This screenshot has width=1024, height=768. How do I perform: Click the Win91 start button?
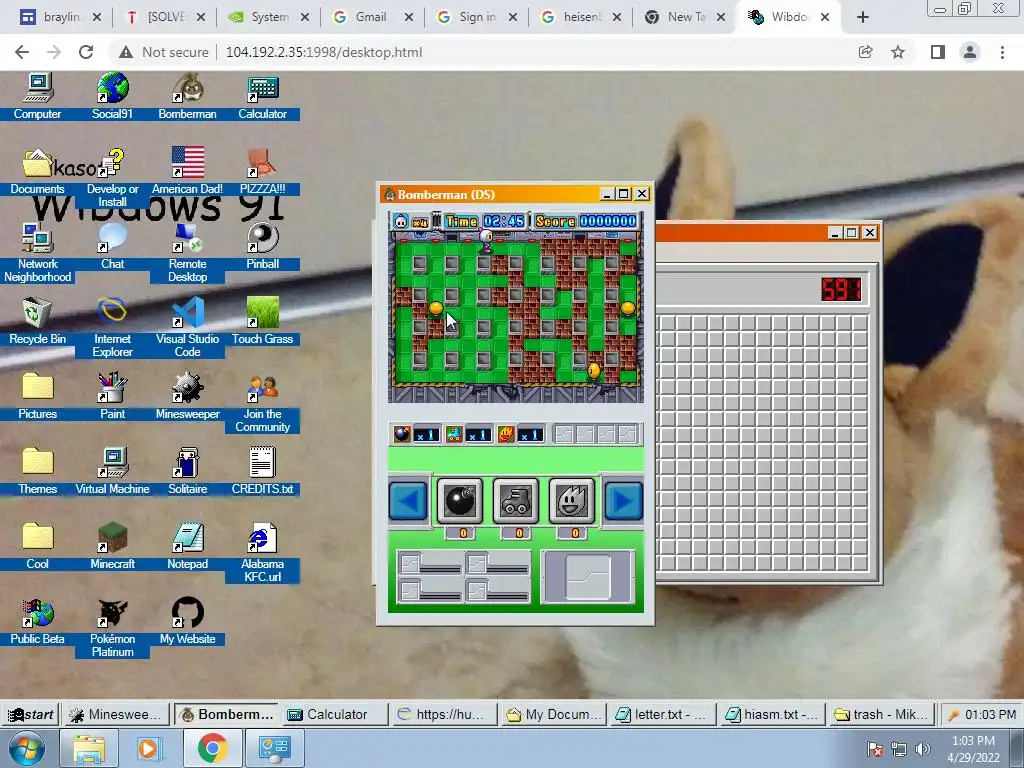coord(30,714)
